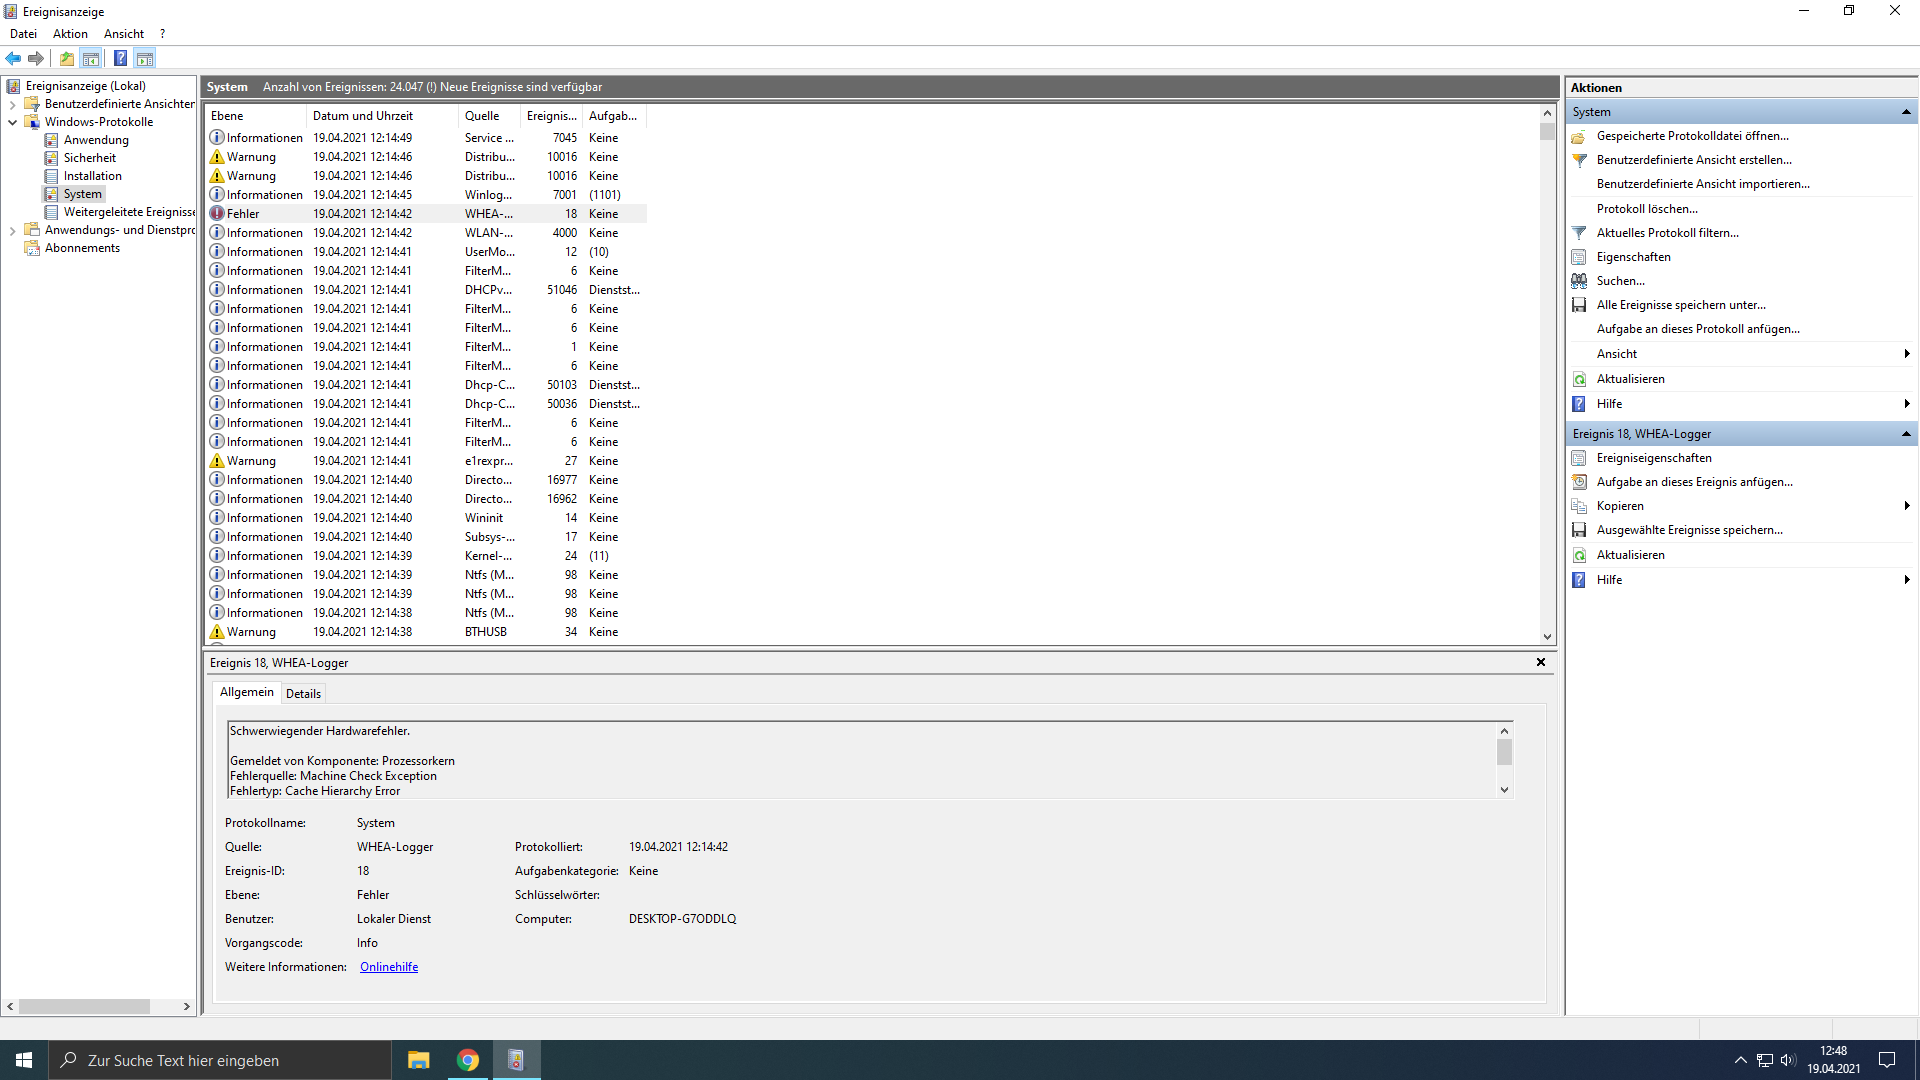This screenshot has width=1920, height=1080.
Task: Close the event preview pane
Action: [1540, 662]
